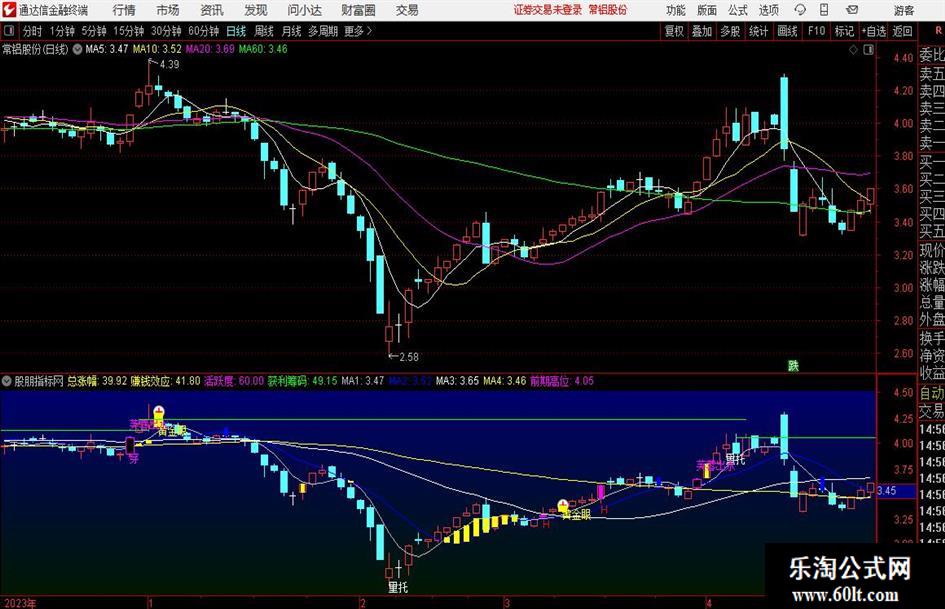The image size is (945, 609).
Task: Open the customer service headset icon
Action: [x=800, y=10]
